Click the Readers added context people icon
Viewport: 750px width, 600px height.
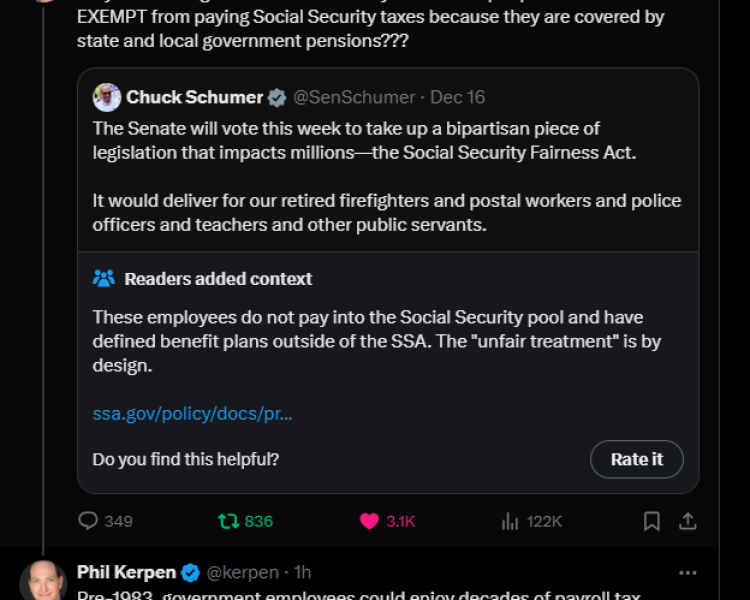coord(104,279)
